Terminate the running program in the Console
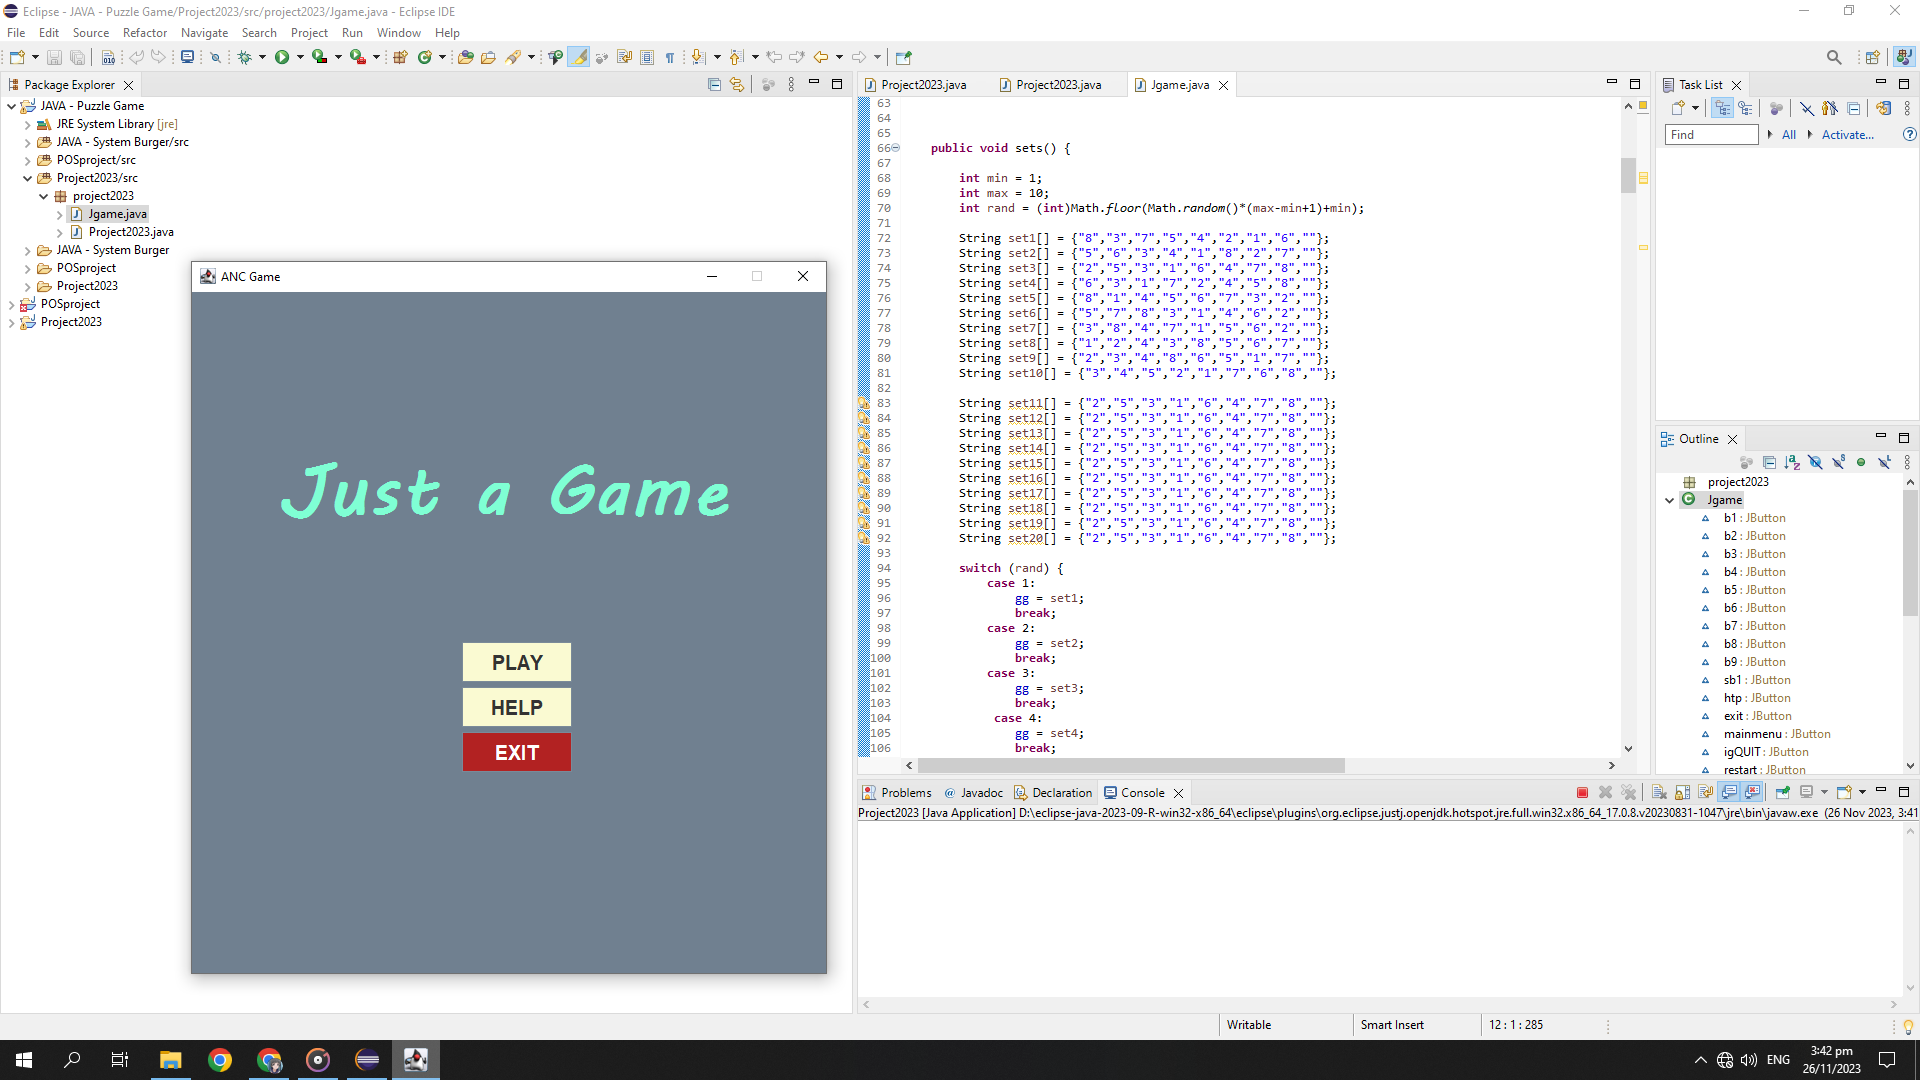Image resolution: width=1920 pixels, height=1080 pixels. click(x=1582, y=792)
